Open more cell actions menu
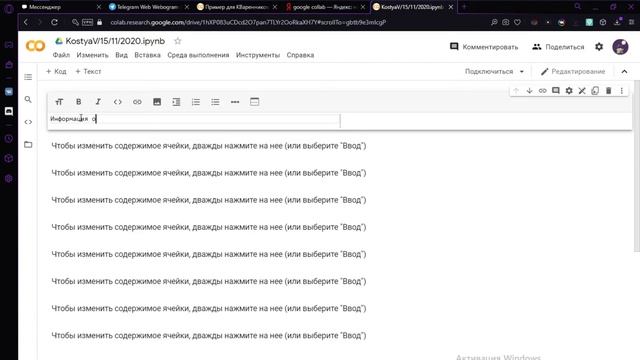This screenshot has width=640, height=360. click(x=622, y=91)
